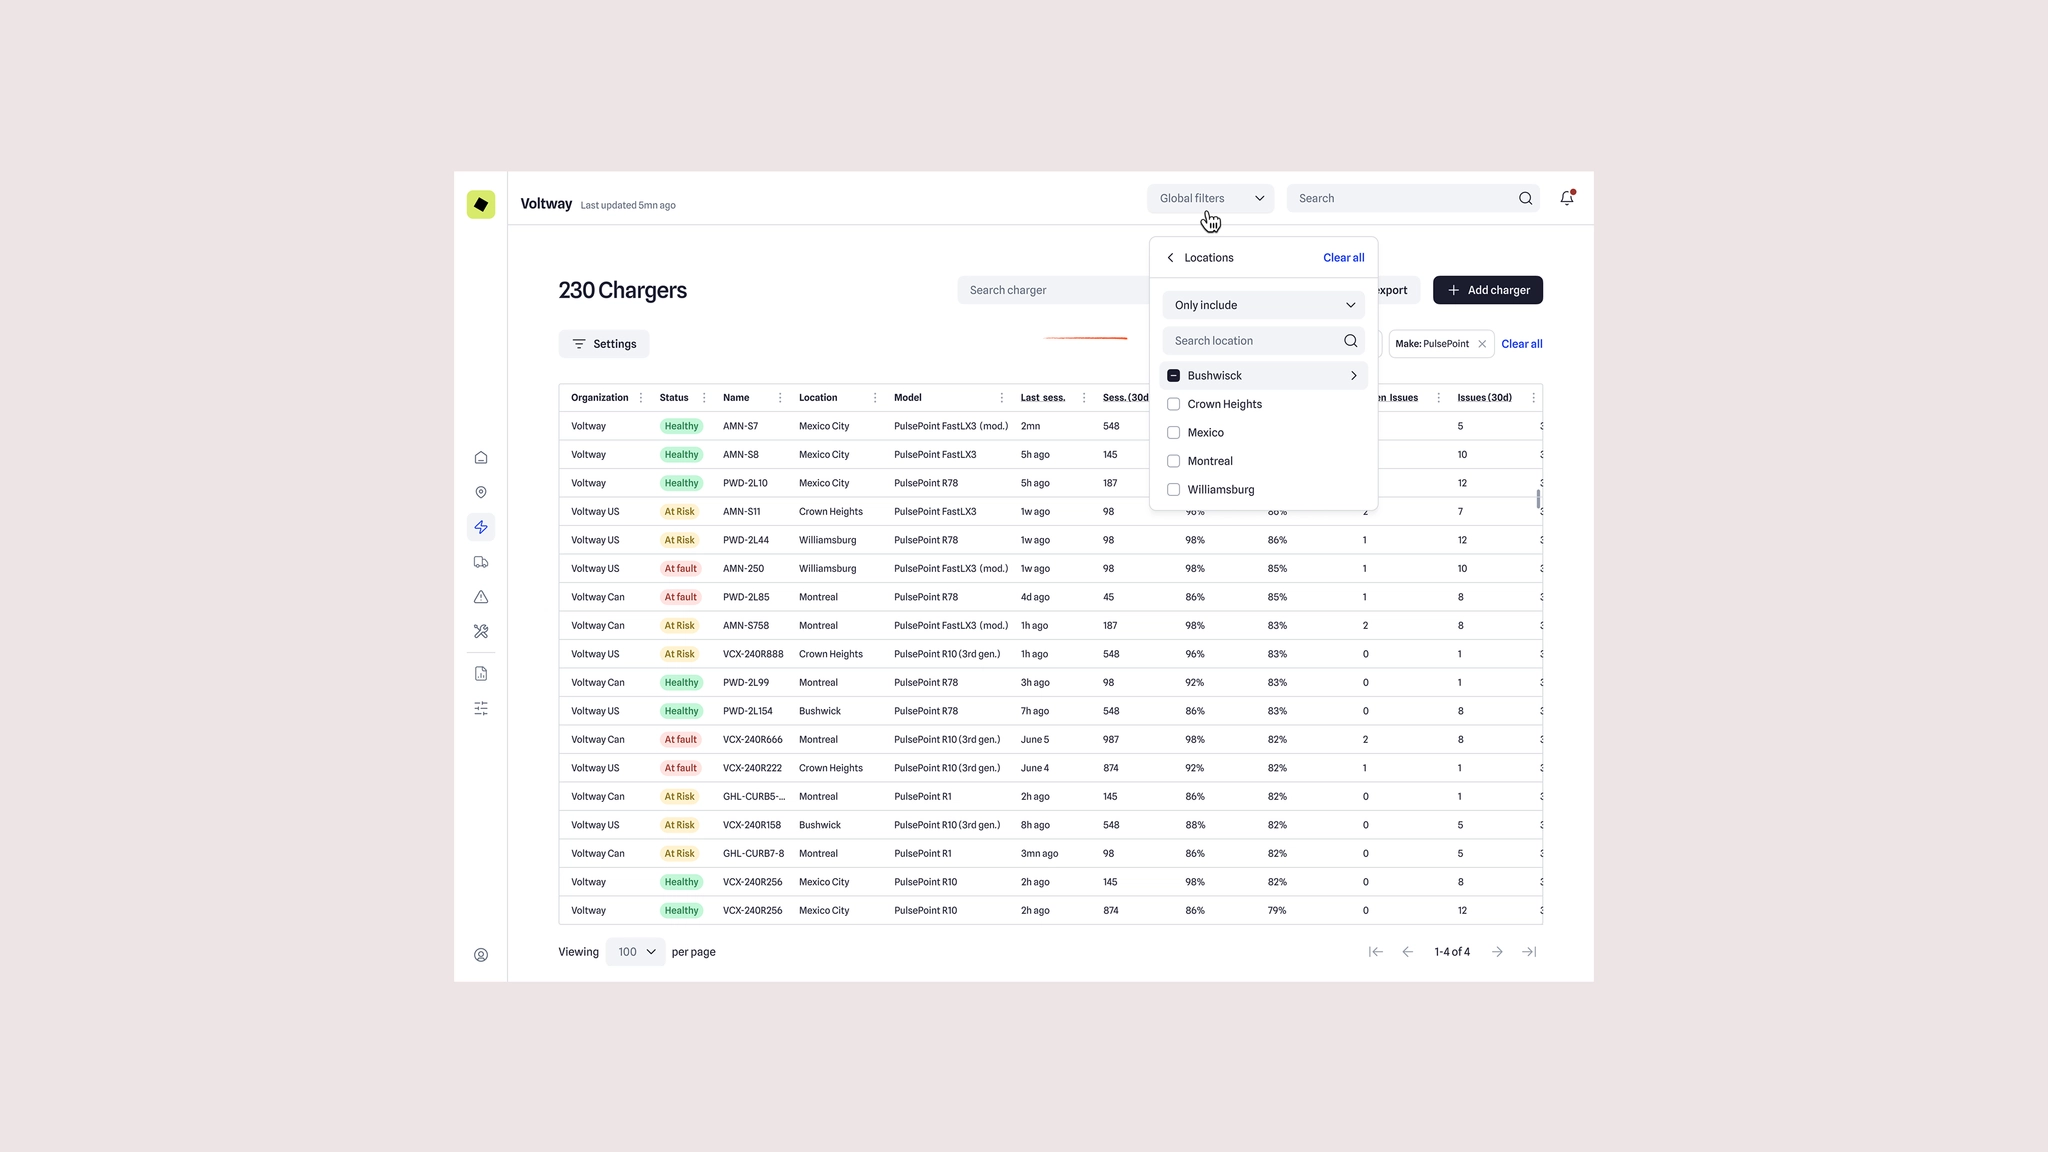Click the top search magnifier icon

coord(1525,198)
